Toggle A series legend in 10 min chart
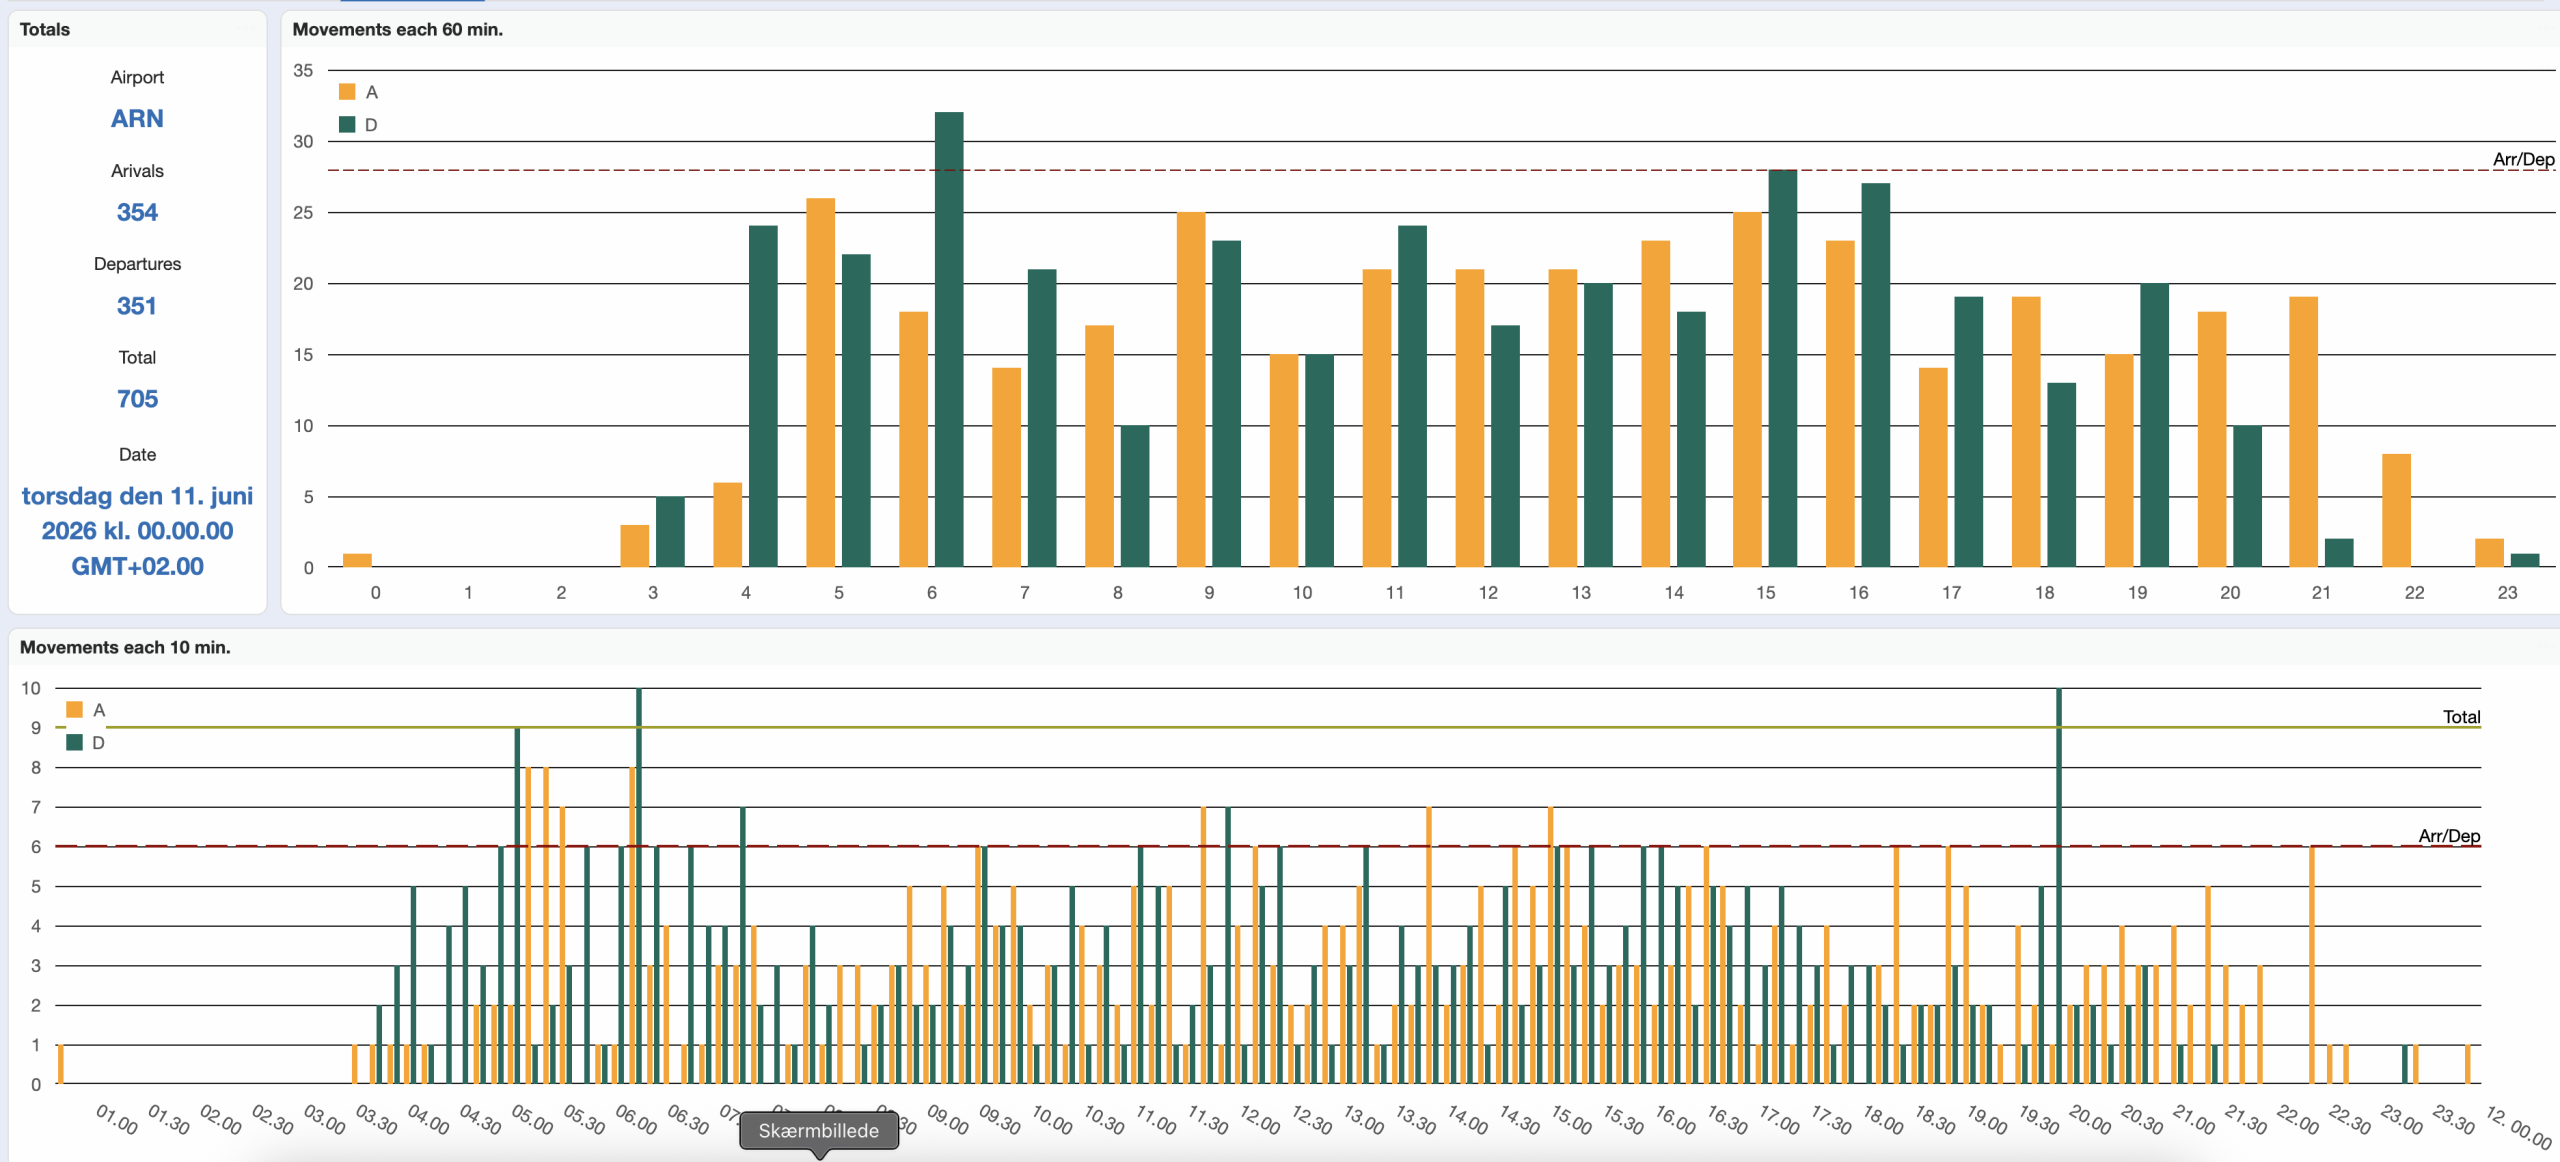2560x1162 pixels. 74,710
